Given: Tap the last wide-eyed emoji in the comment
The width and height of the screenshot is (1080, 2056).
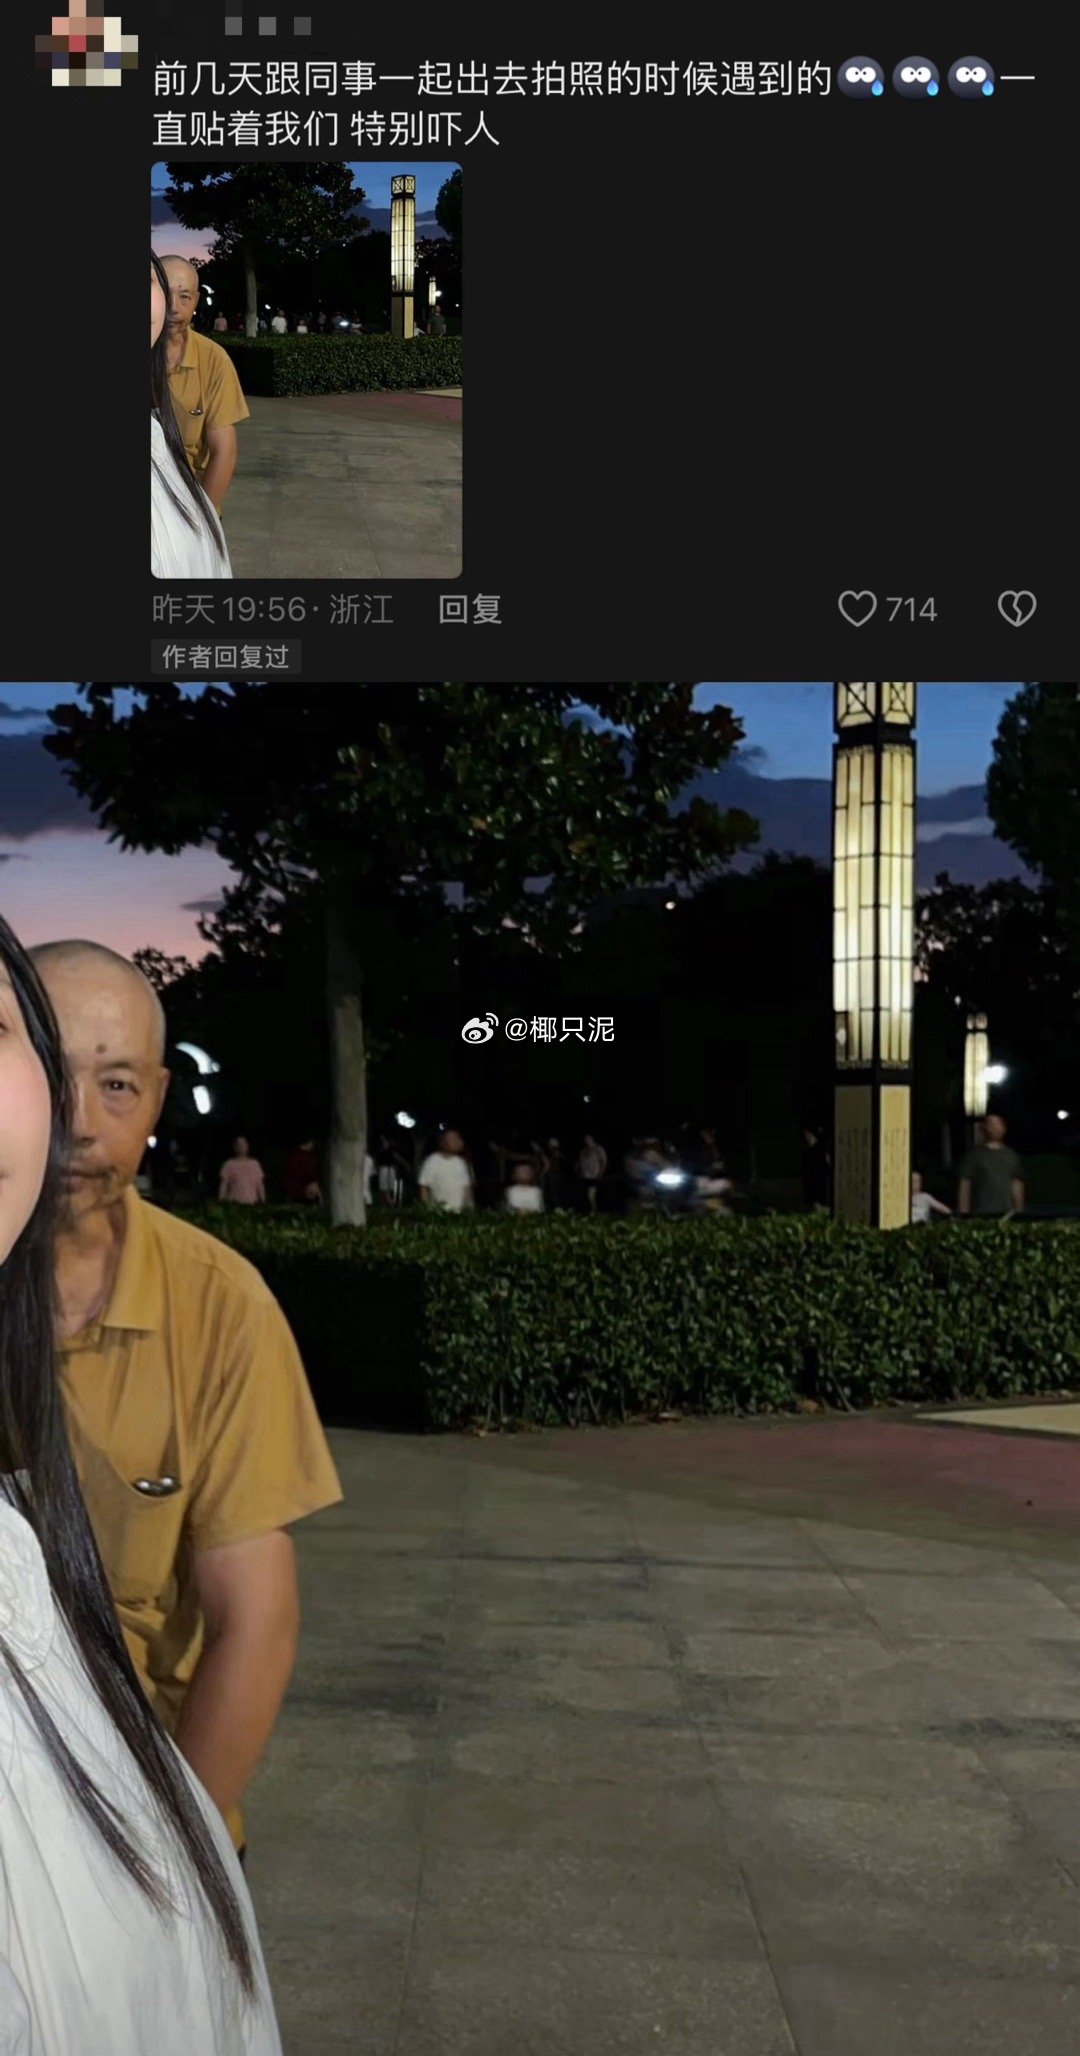Looking at the screenshot, I should pos(972,78).
